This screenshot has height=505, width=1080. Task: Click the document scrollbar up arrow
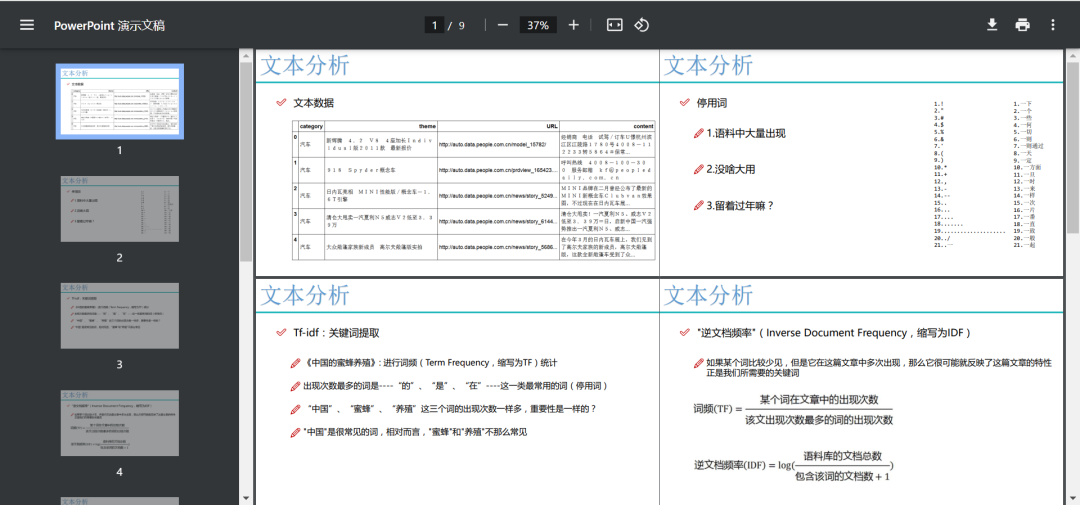1073,54
